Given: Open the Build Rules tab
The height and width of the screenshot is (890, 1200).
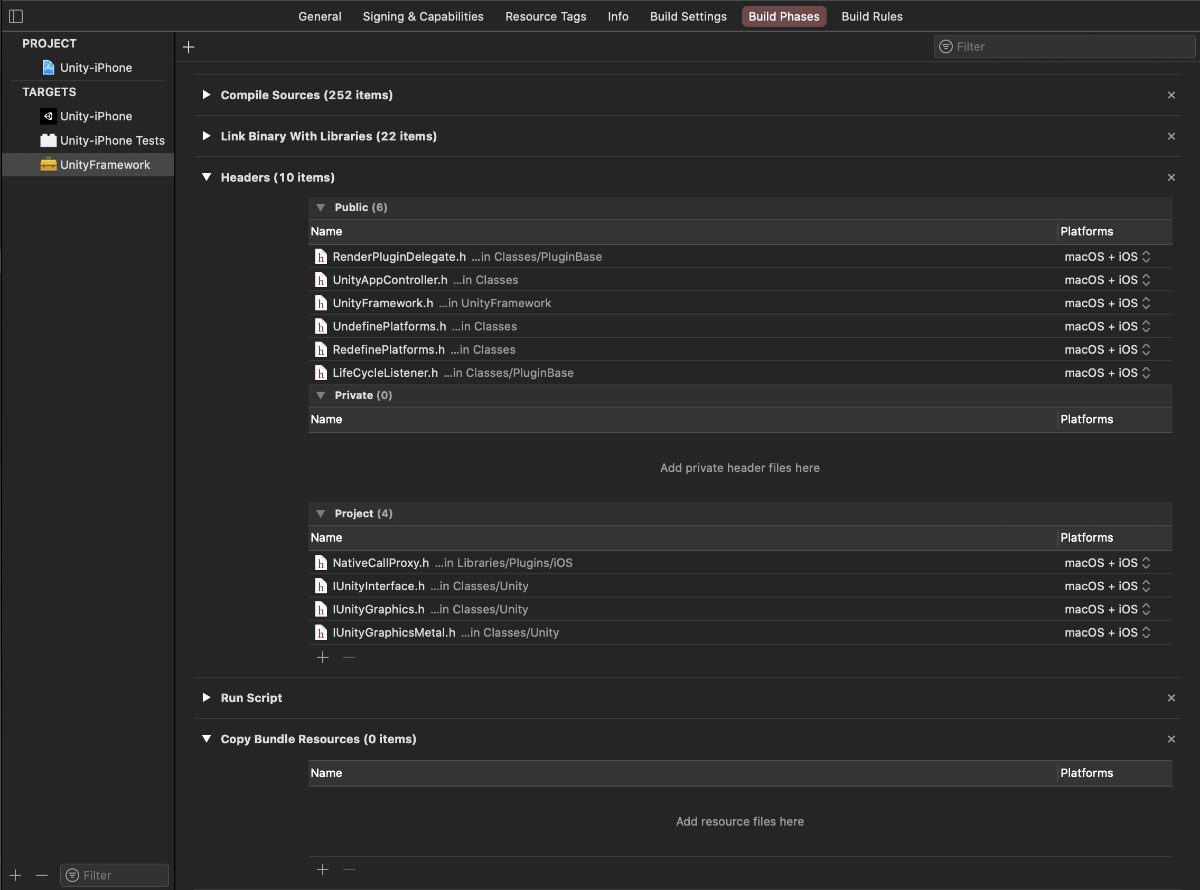Looking at the screenshot, I should tap(872, 17).
